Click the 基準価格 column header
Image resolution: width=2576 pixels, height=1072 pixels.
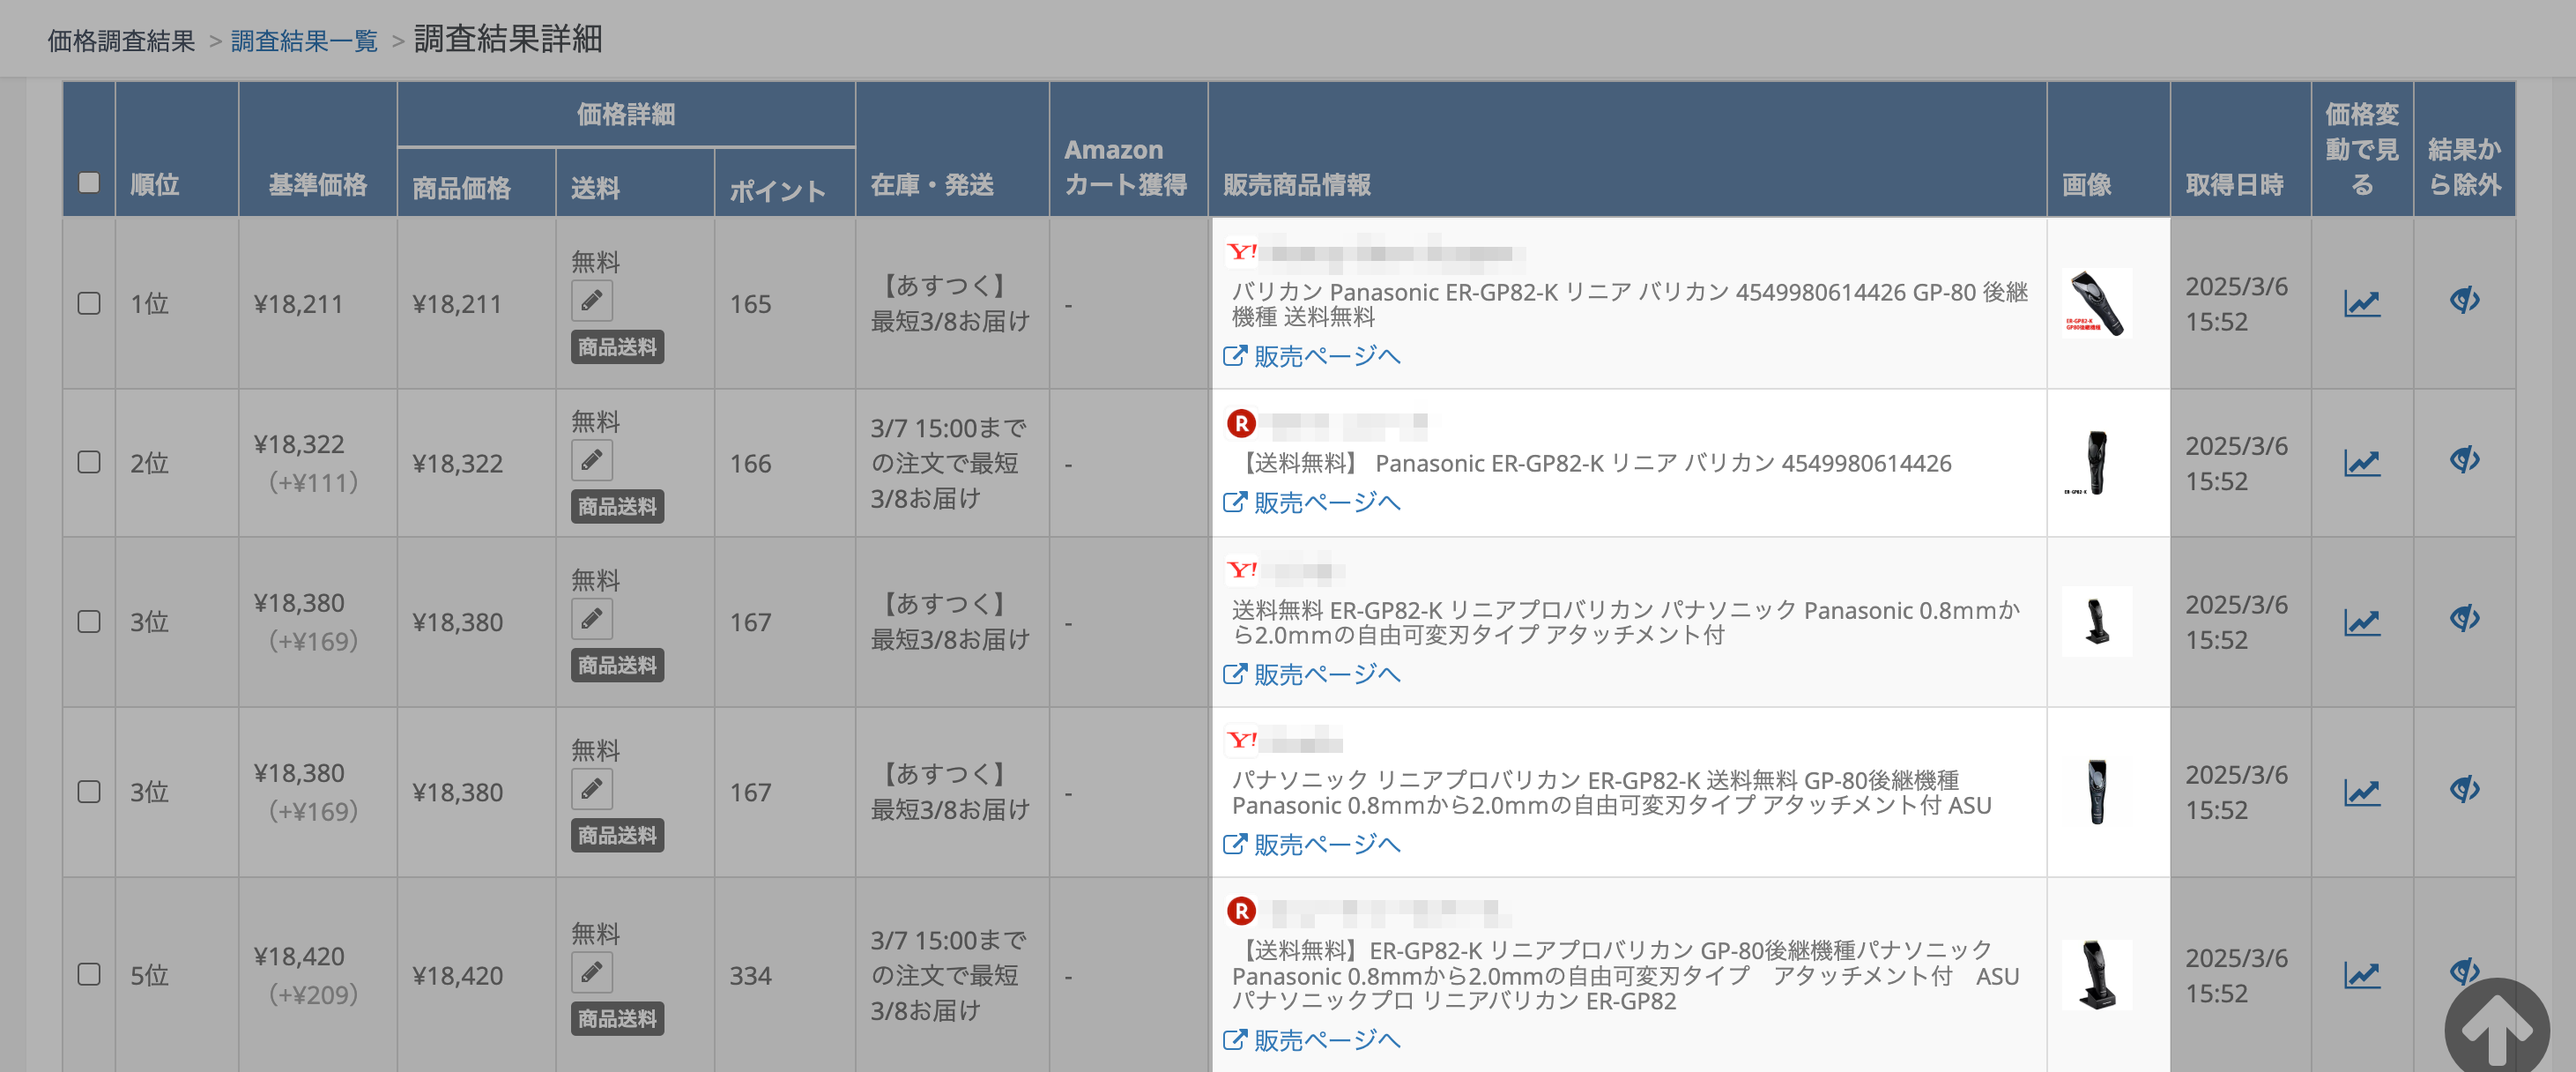coord(317,184)
